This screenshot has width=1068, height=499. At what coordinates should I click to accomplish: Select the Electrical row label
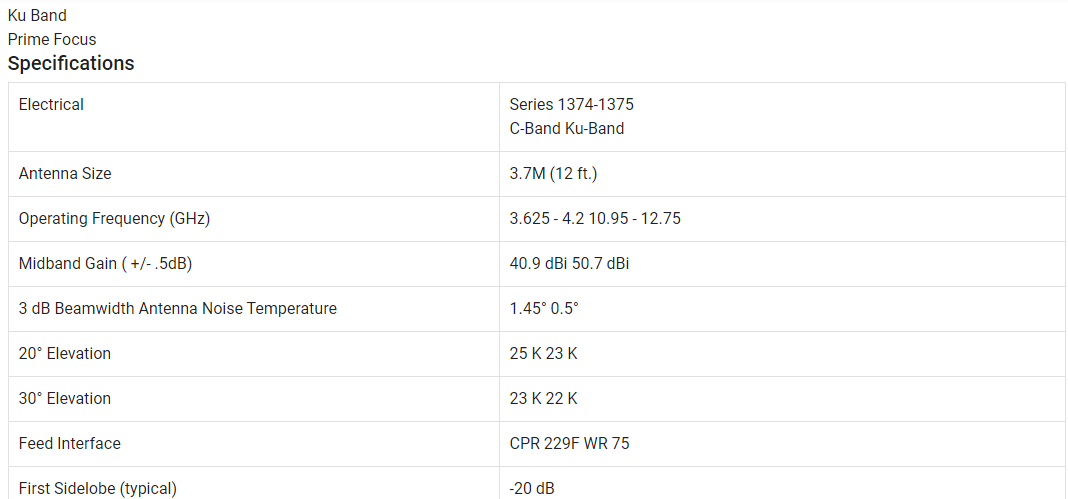pos(51,105)
